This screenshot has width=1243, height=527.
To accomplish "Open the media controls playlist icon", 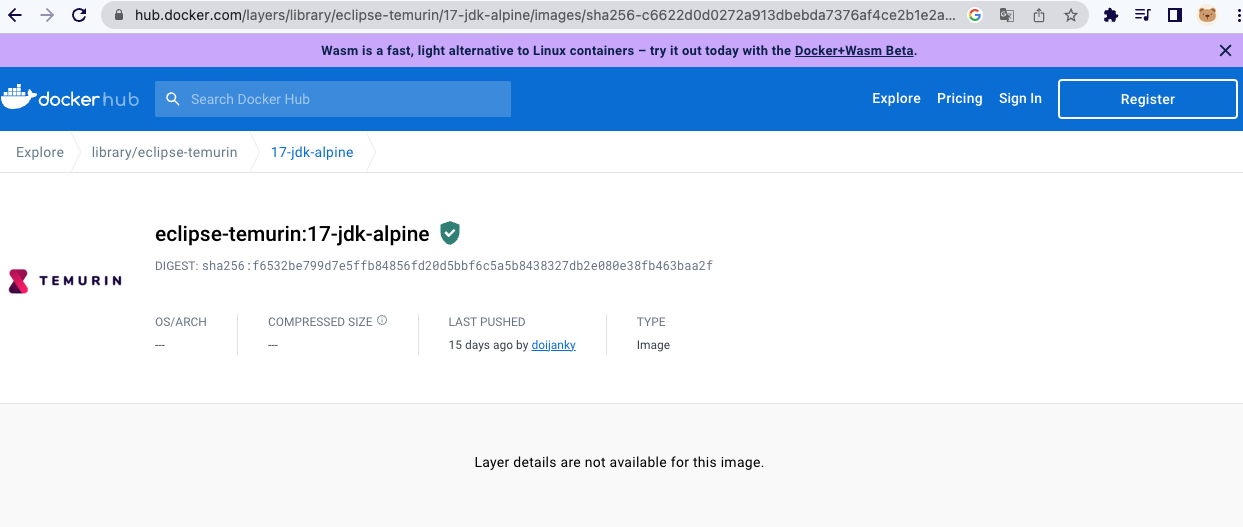I will pyautogui.click(x=1142, y=15).
